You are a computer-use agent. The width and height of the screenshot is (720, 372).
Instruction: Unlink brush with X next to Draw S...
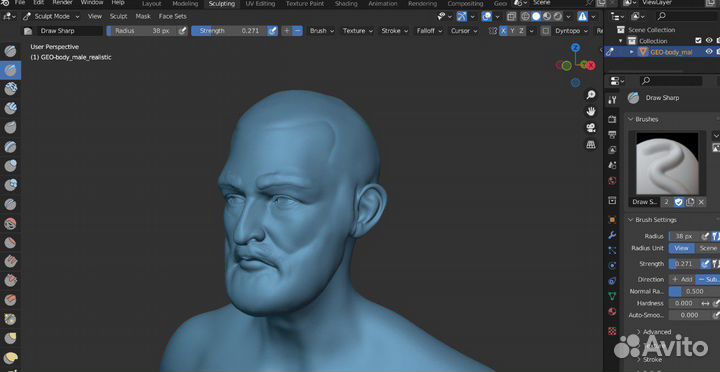pos(701,202)
